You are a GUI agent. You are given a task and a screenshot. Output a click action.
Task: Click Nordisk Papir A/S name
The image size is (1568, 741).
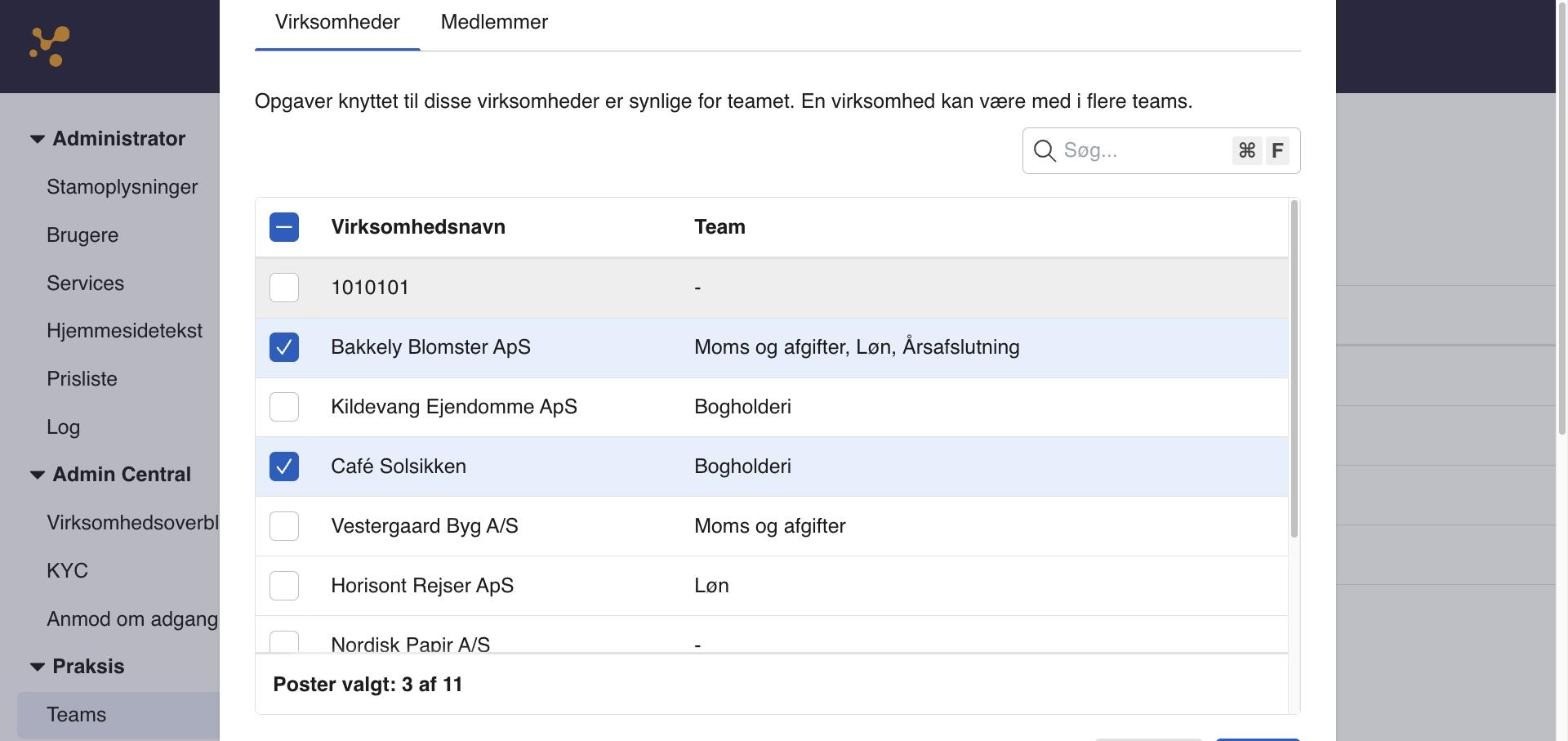pos(410,645)
